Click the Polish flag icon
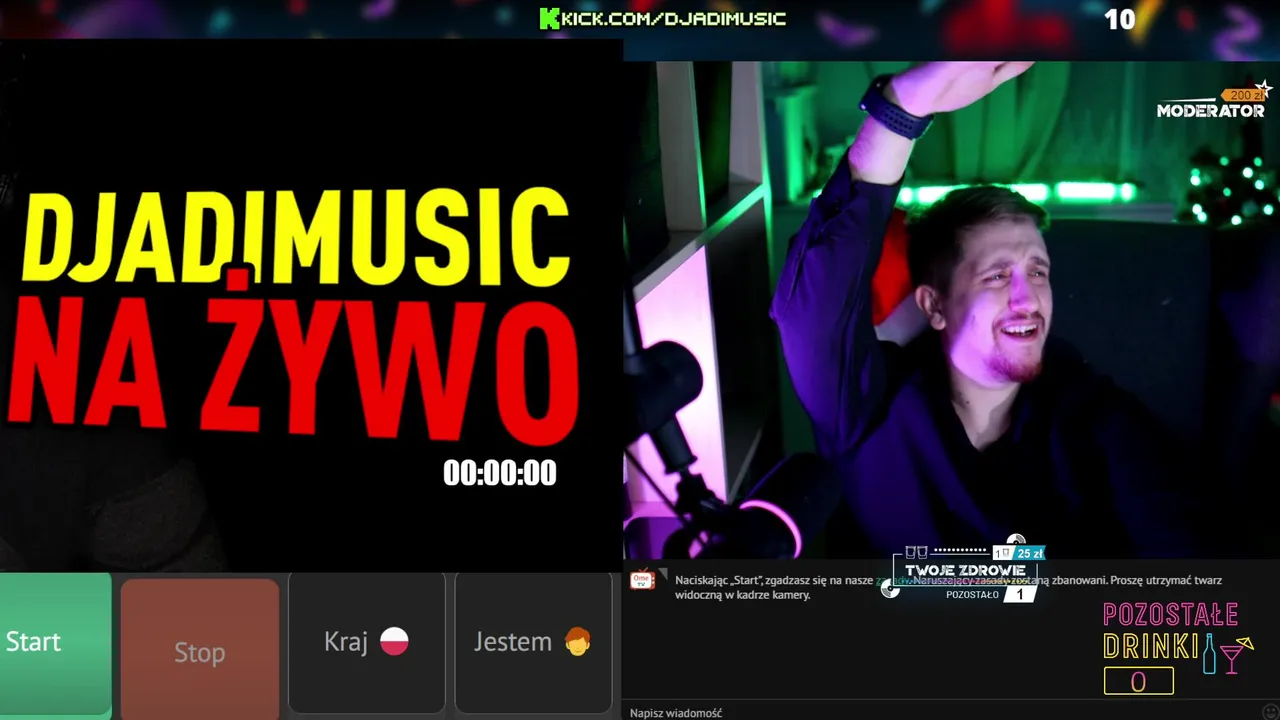 coord(394,641)
